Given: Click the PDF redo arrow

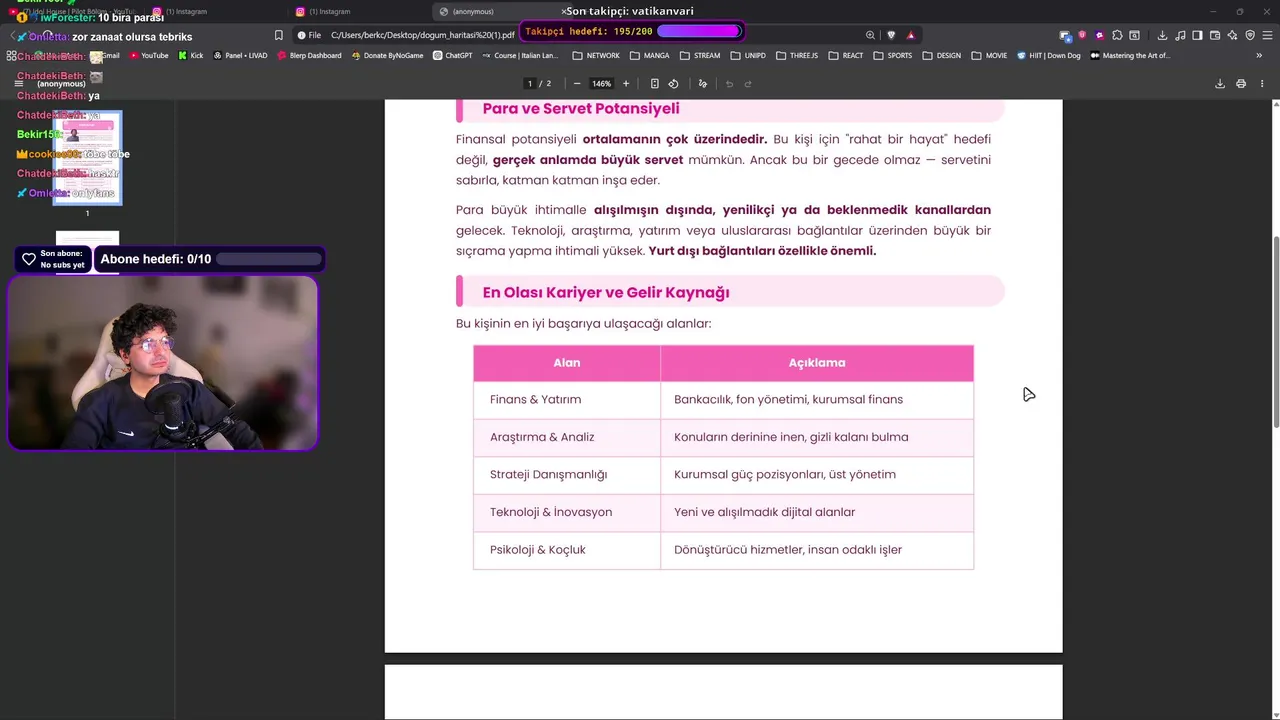Looking at the screenshot, I should point(748,84).
